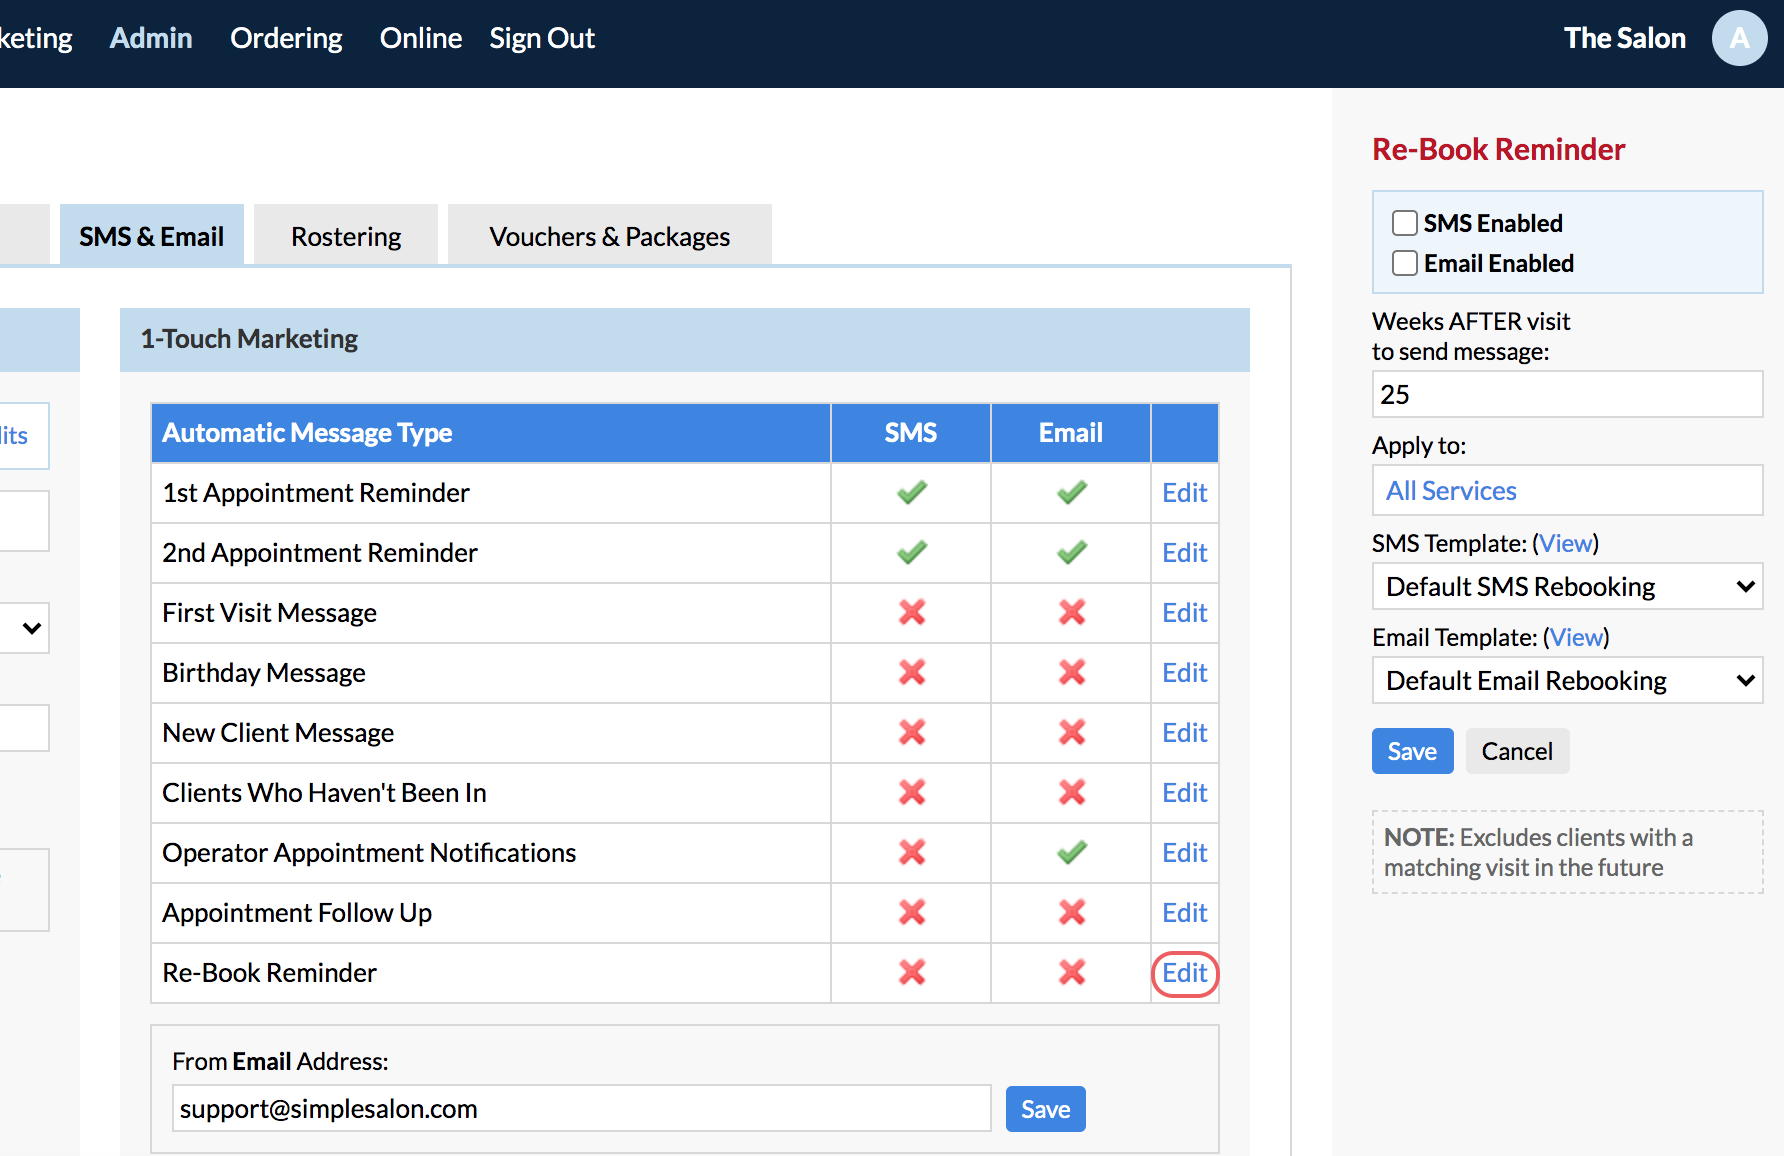The width and height of the screenshot is (1784, 1156).
Task: Tick the Email Enabled checkbox
Action: (x=1405, y=263)
